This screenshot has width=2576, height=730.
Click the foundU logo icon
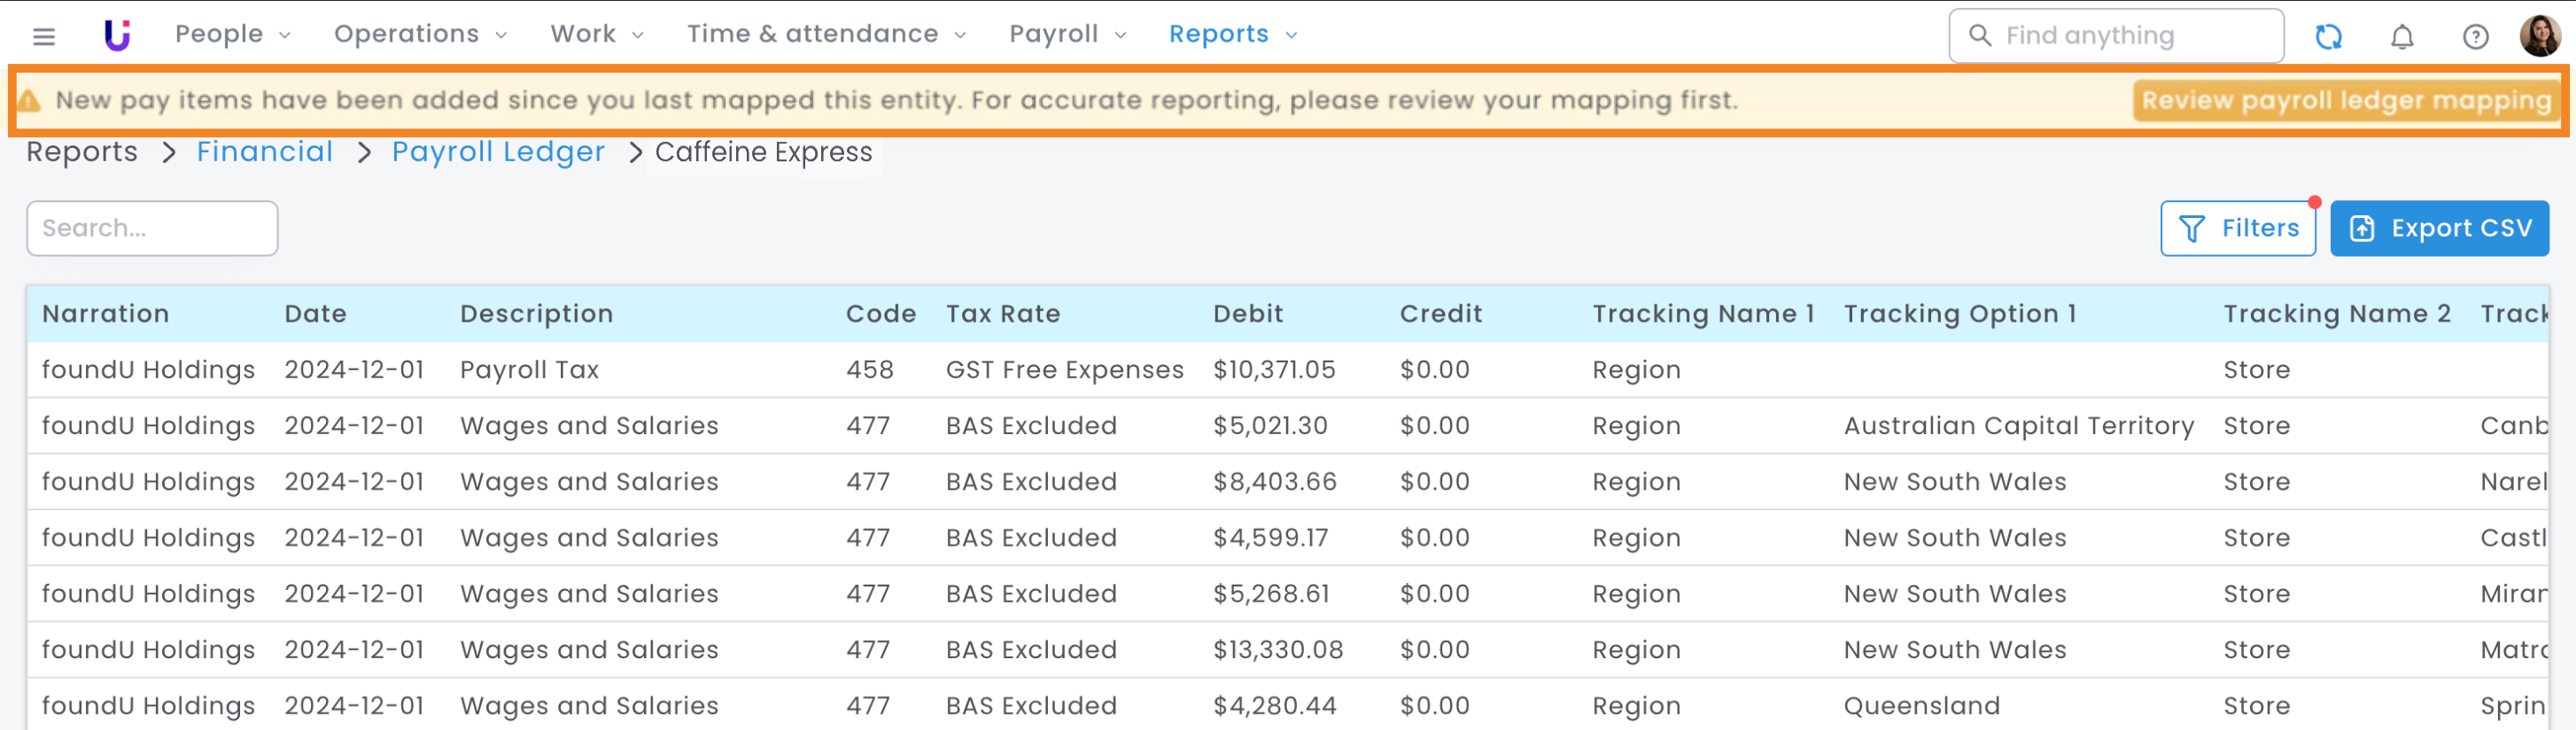point(117,35)
